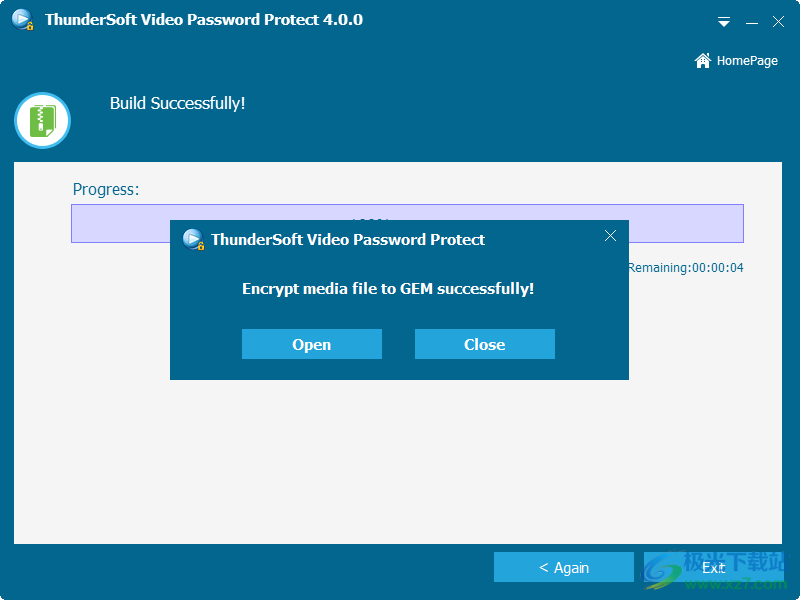Viewport: 800px width, 600px height.
Task: Click the house icon beside HomePage
Action: click(x=703, y=61)
